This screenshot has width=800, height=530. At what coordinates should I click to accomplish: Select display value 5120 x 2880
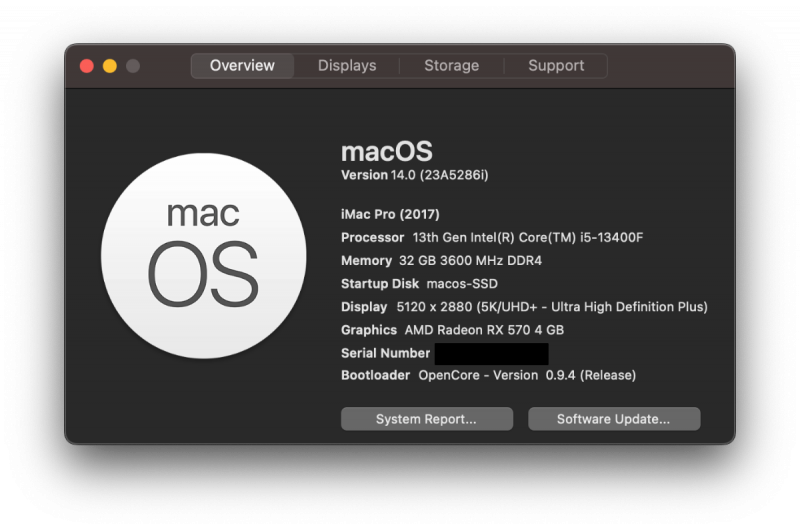tap(552, 307)
